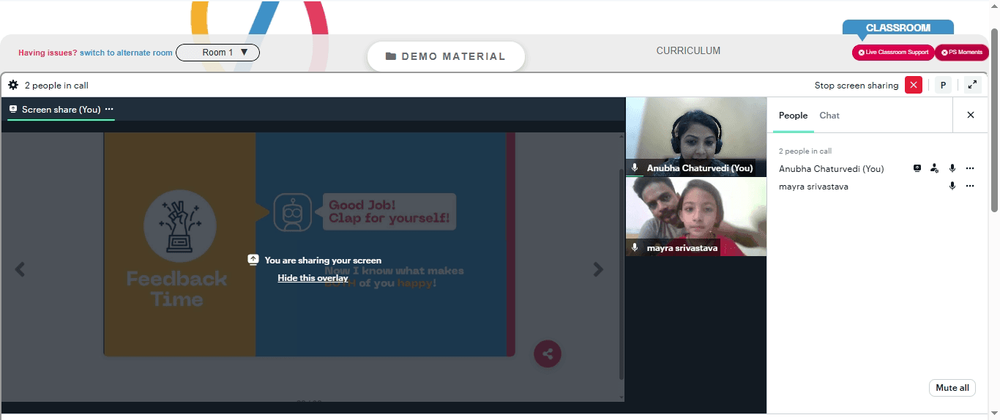The image size is (1000, 420).
Task: Open call settings gear icon
Action: tap(13, 85)
